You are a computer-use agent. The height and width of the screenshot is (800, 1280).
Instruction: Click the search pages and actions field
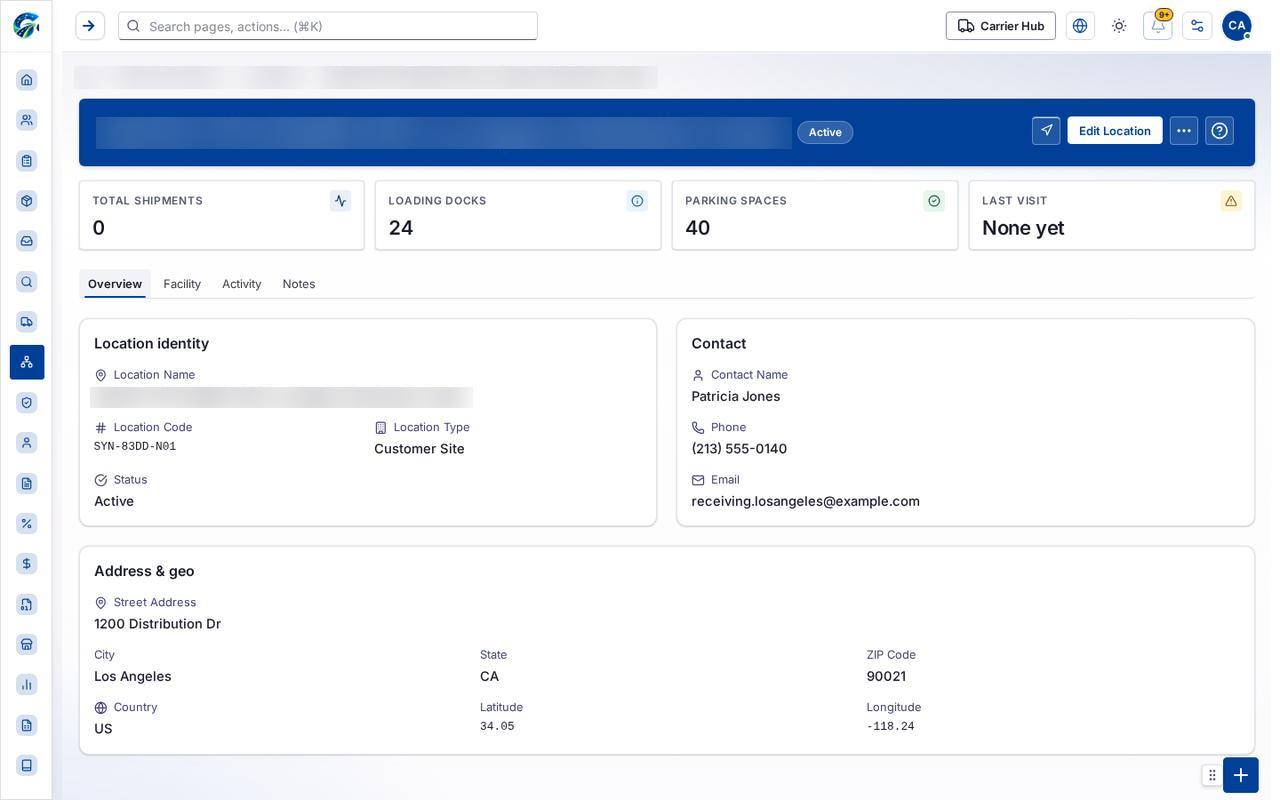[328, 26]
